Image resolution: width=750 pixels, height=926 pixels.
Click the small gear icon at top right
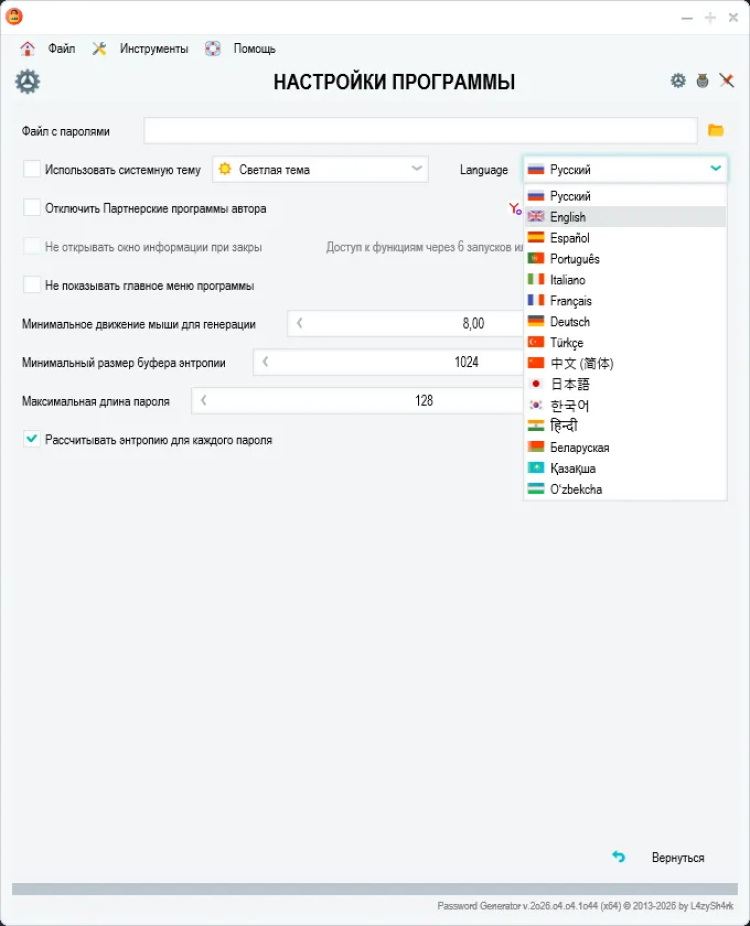pos(678,81)
